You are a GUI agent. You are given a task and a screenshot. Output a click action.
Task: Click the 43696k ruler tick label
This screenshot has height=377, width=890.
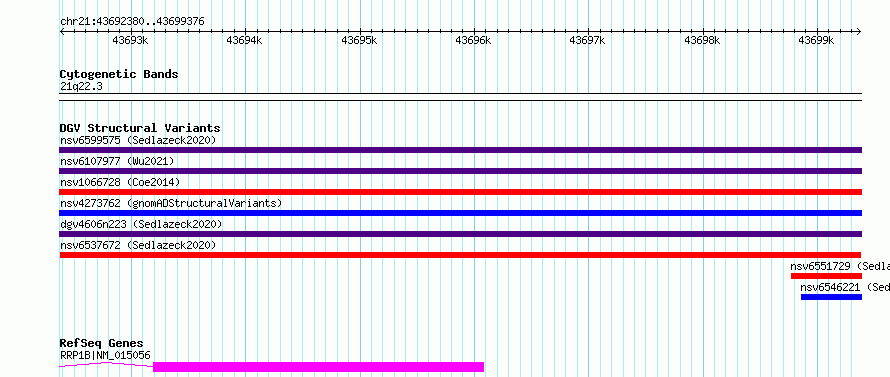(x=474, y=40)
